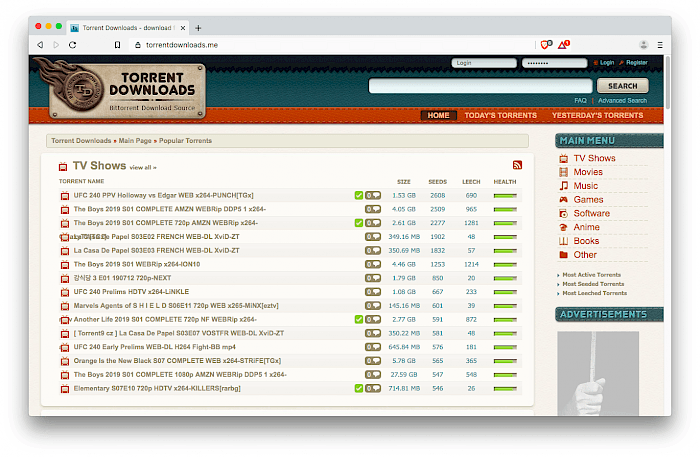This screenshot has width=700, height=457.
Task: Click the page vertical scrollbar
Action: (668, 83)
